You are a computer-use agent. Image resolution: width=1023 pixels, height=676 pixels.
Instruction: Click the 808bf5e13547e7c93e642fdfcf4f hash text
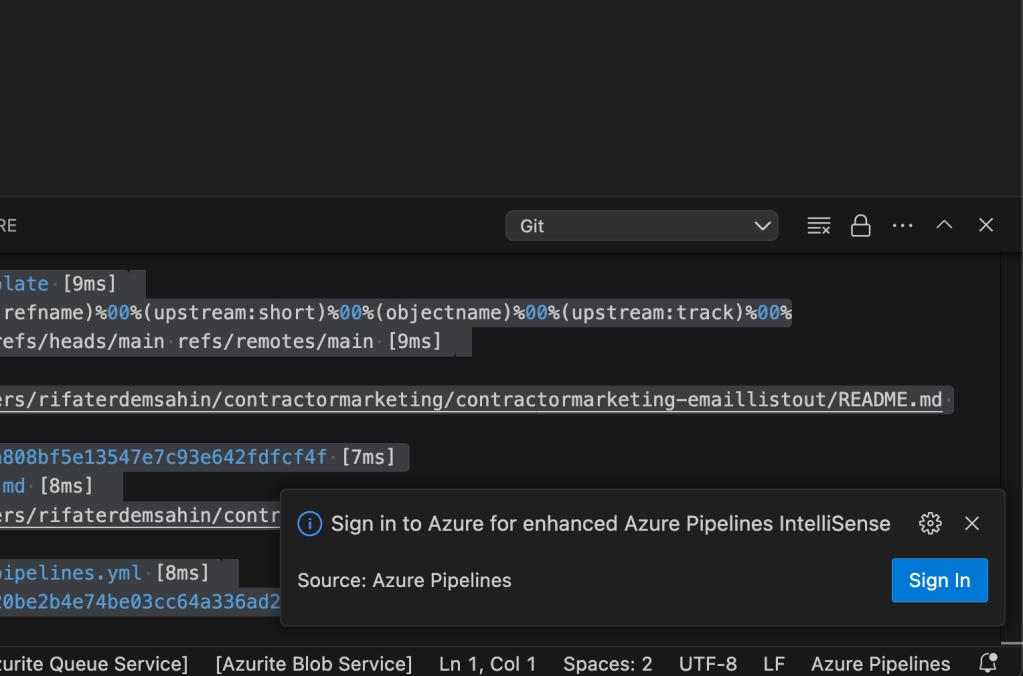(163, 457)
